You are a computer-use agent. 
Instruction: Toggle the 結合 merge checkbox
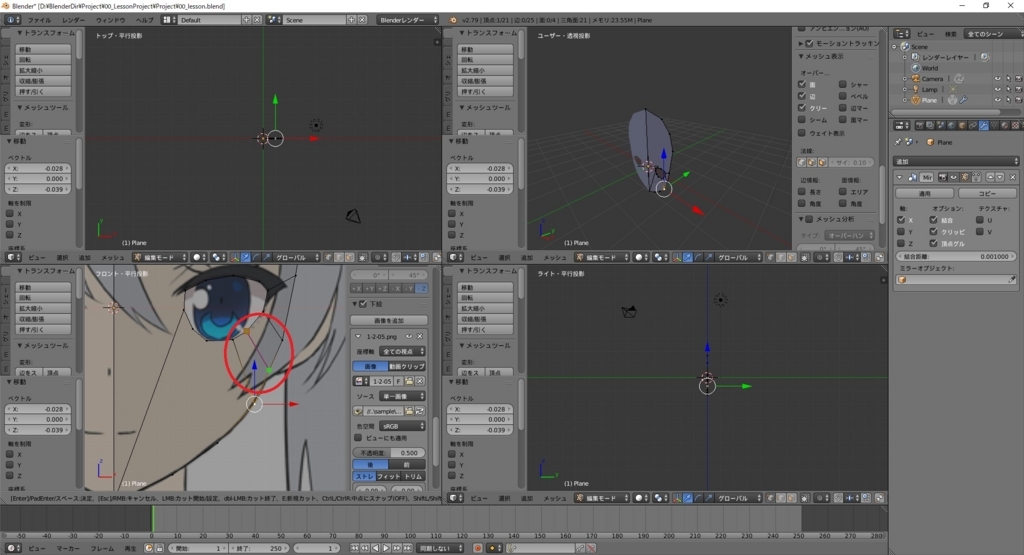[x=933, y=220]
